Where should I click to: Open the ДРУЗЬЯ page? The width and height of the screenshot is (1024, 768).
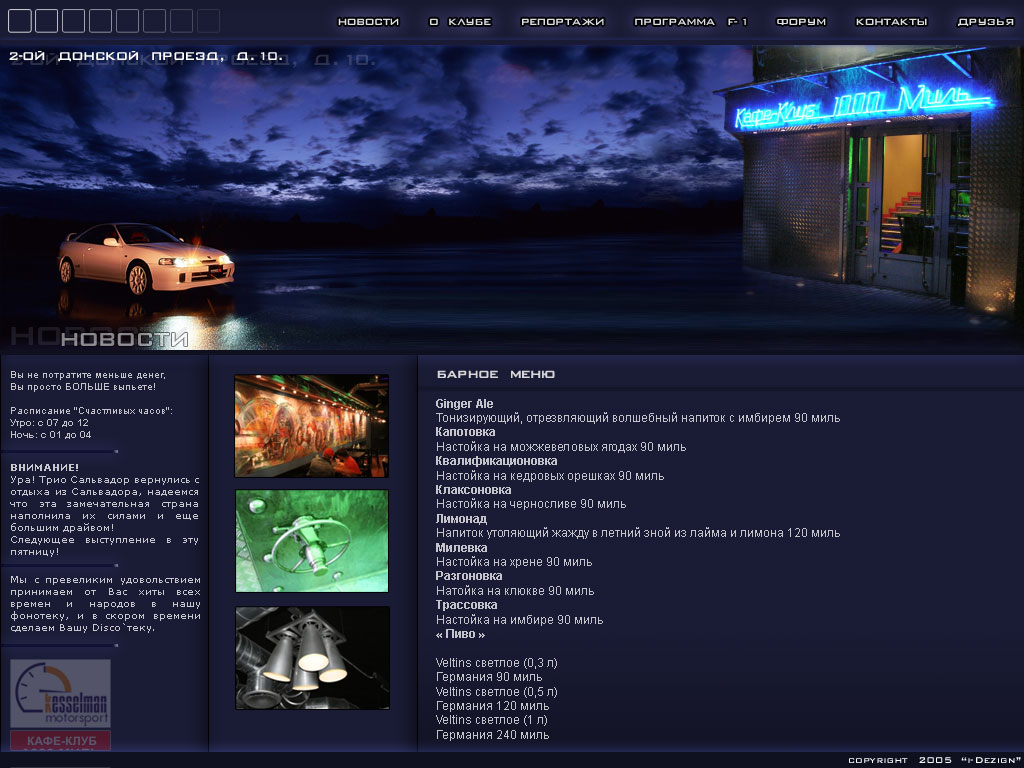(x=985, y=22)
